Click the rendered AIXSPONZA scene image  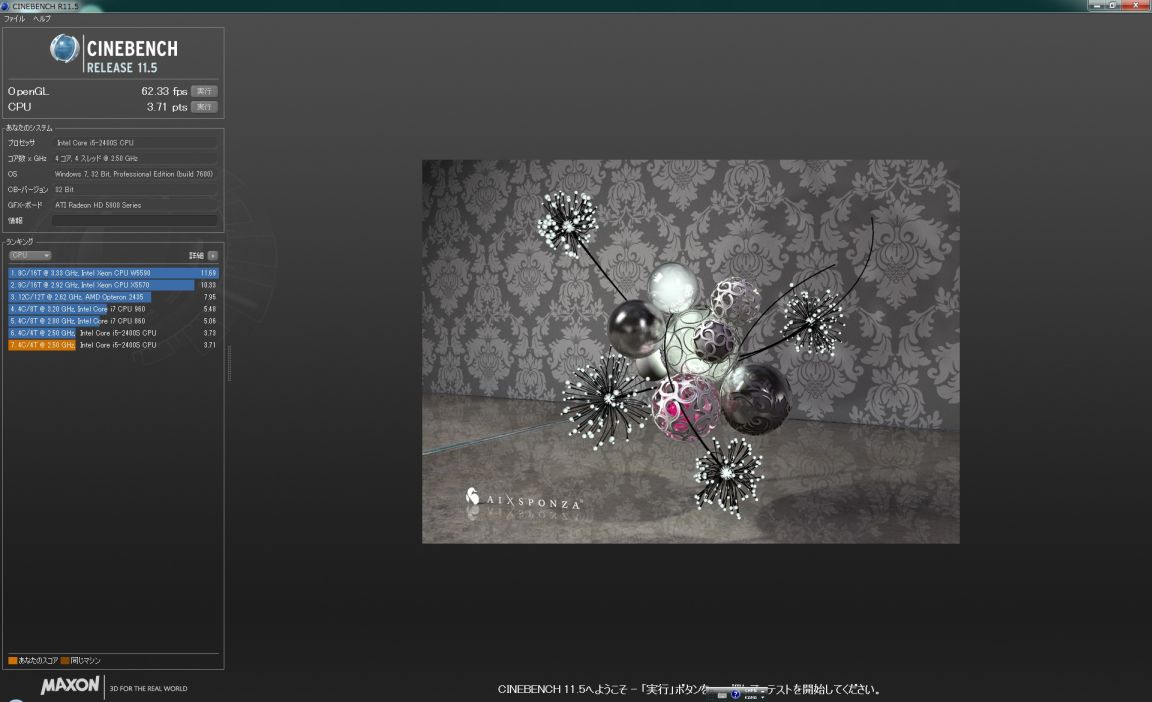(x=691, y=352)
